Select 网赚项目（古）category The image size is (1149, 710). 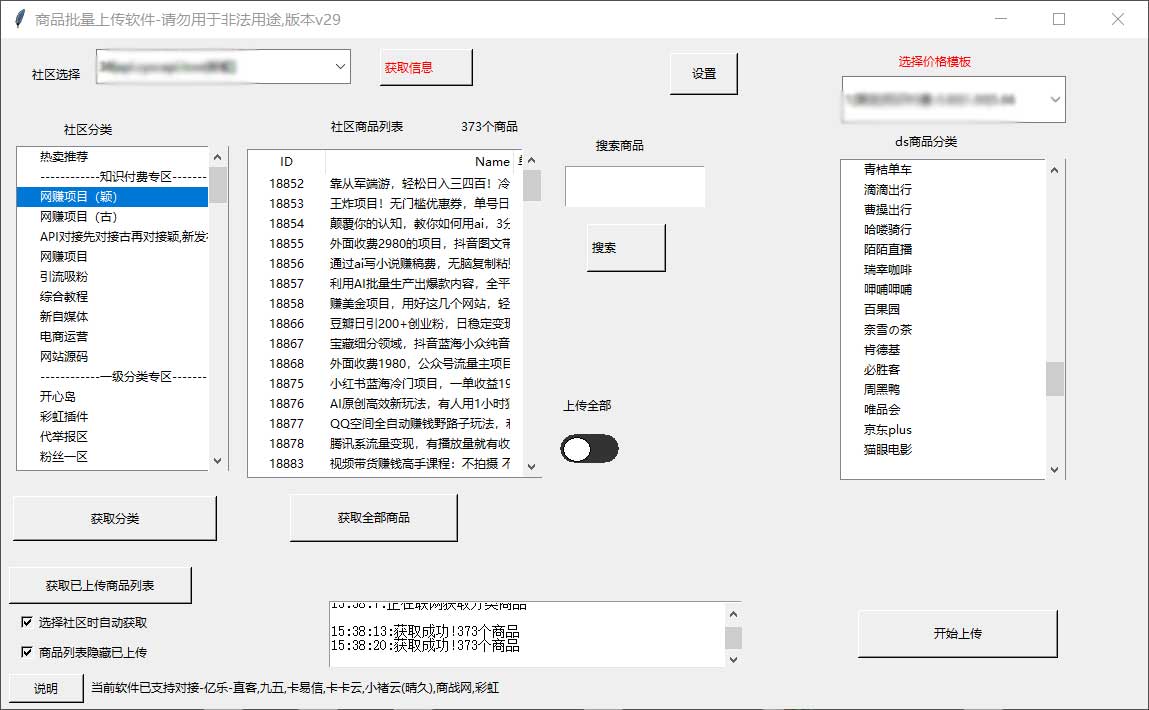(x=113, y=216)
